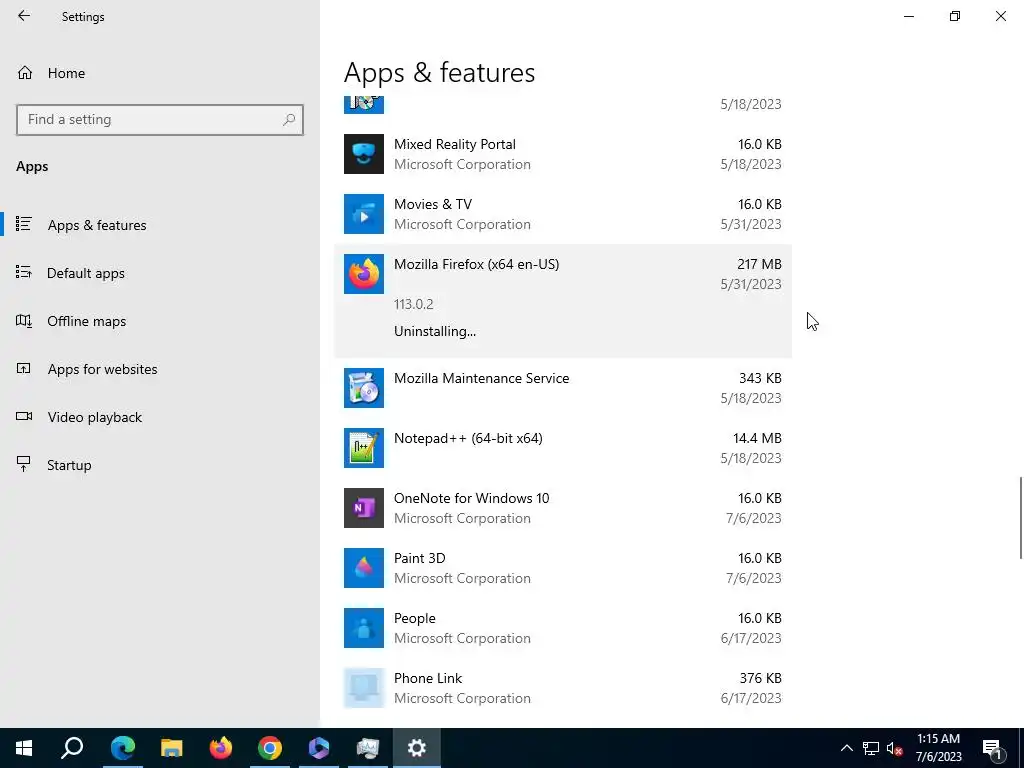1024x768 pixels.
Task: Click the 376 KB Phone Link size
Action: pos(760,679)
